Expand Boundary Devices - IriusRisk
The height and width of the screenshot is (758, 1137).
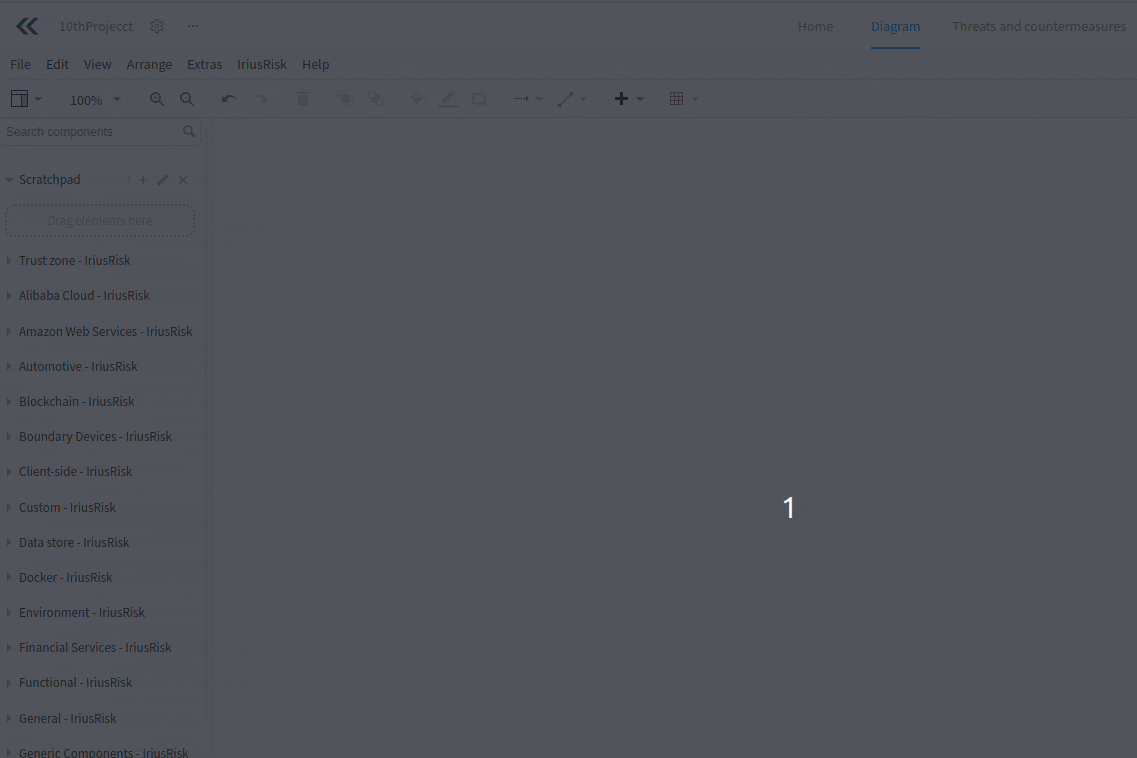pyautogui.click(x=9, y=436)
